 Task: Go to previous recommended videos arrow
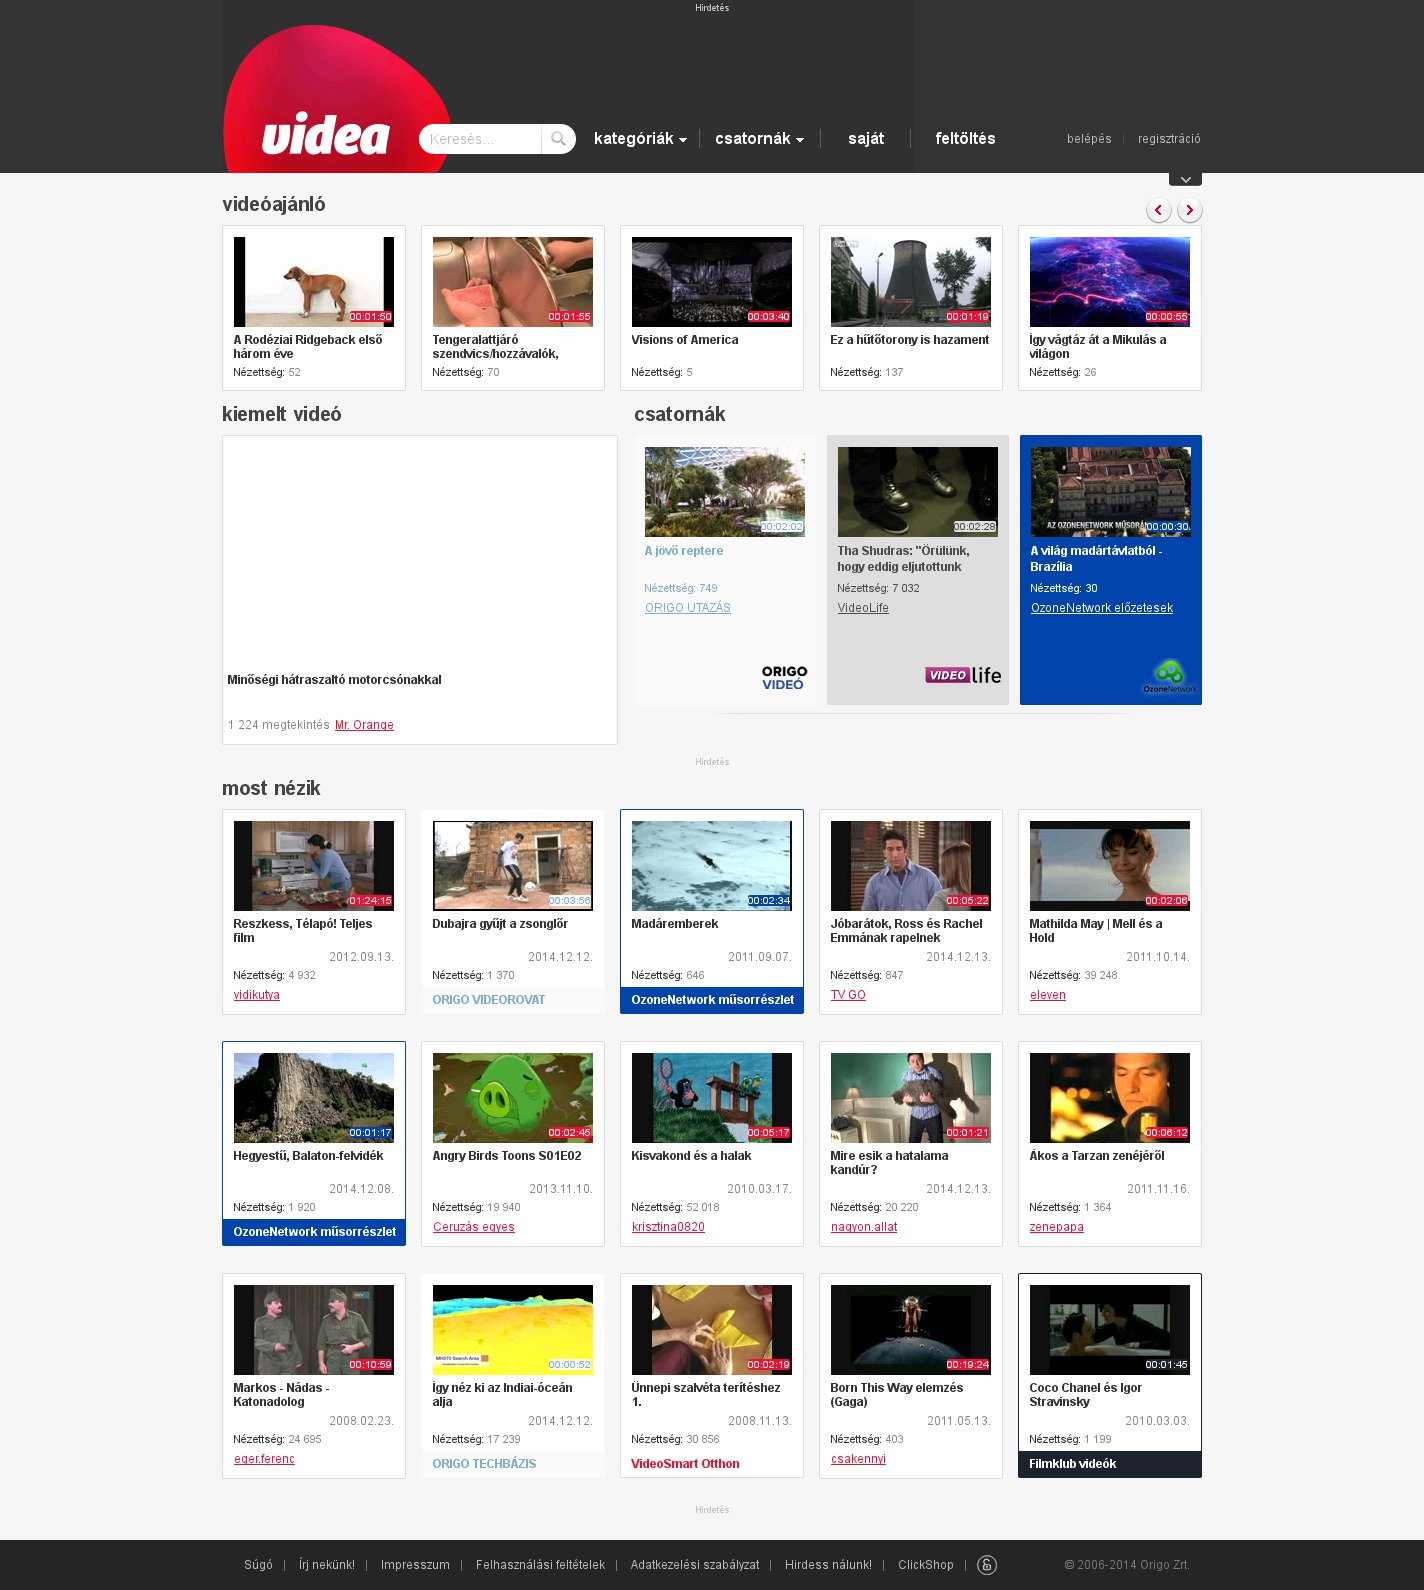coord(1158,210)
